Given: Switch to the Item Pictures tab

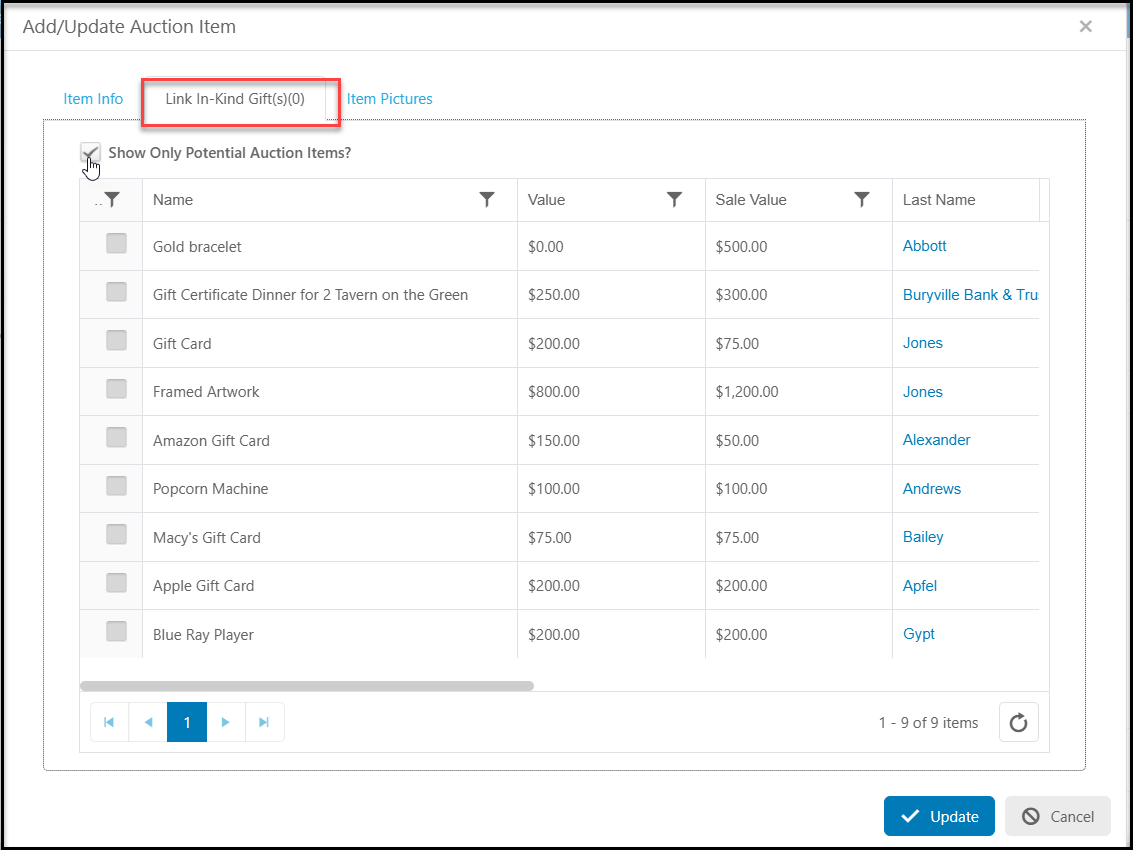Looking at the screenshot, I should click(389, 99).
